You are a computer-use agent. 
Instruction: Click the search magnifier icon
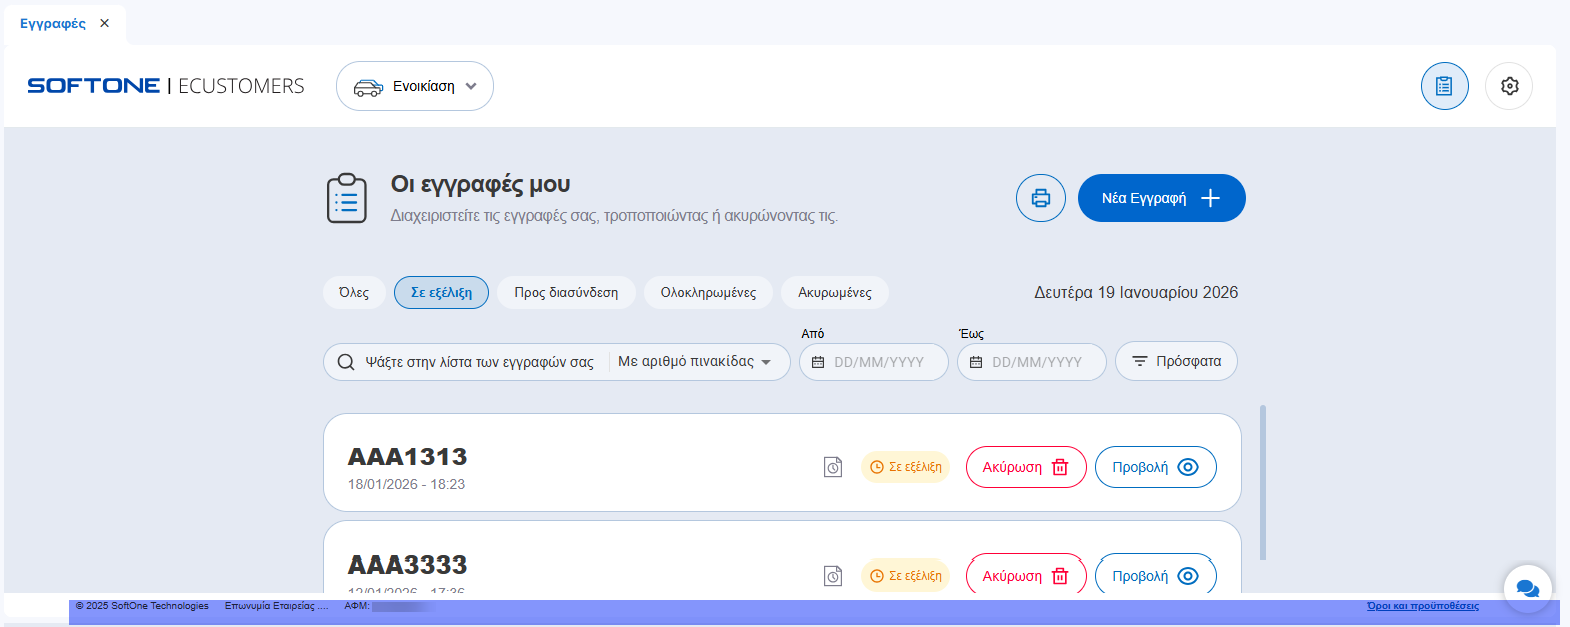click(x=346, y=362)
